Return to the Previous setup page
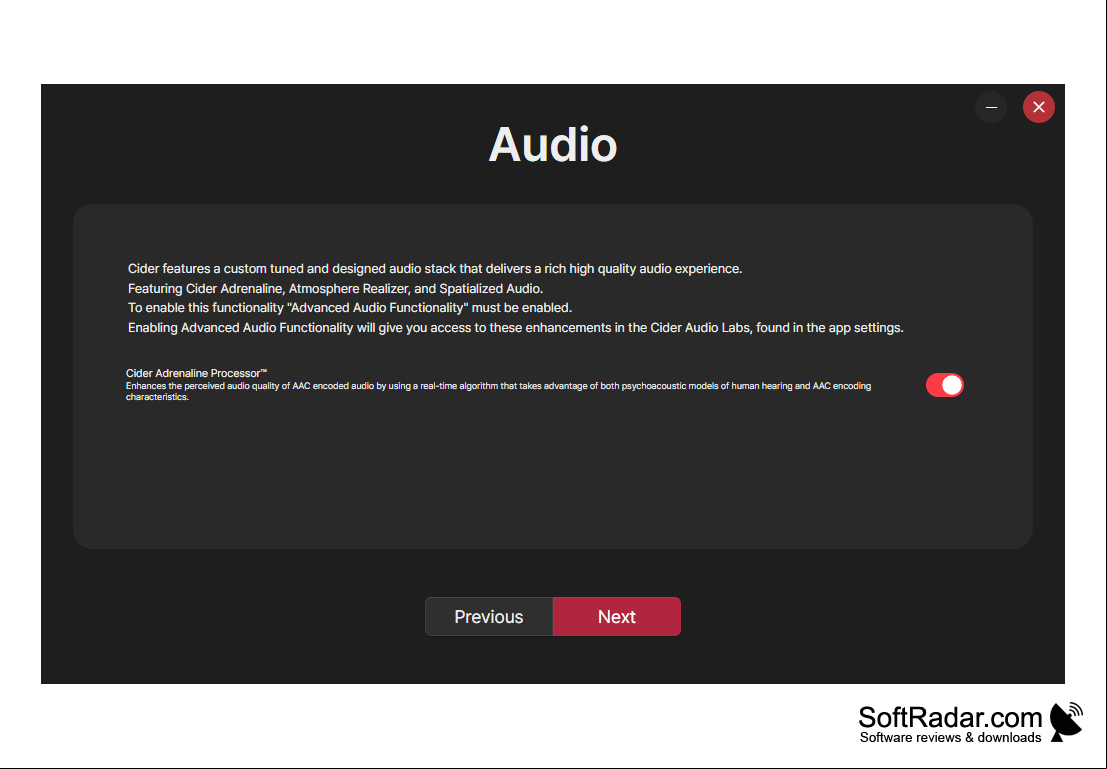Image resolution: width=1107 pixels, height=769 pixels. pos(489,616)
